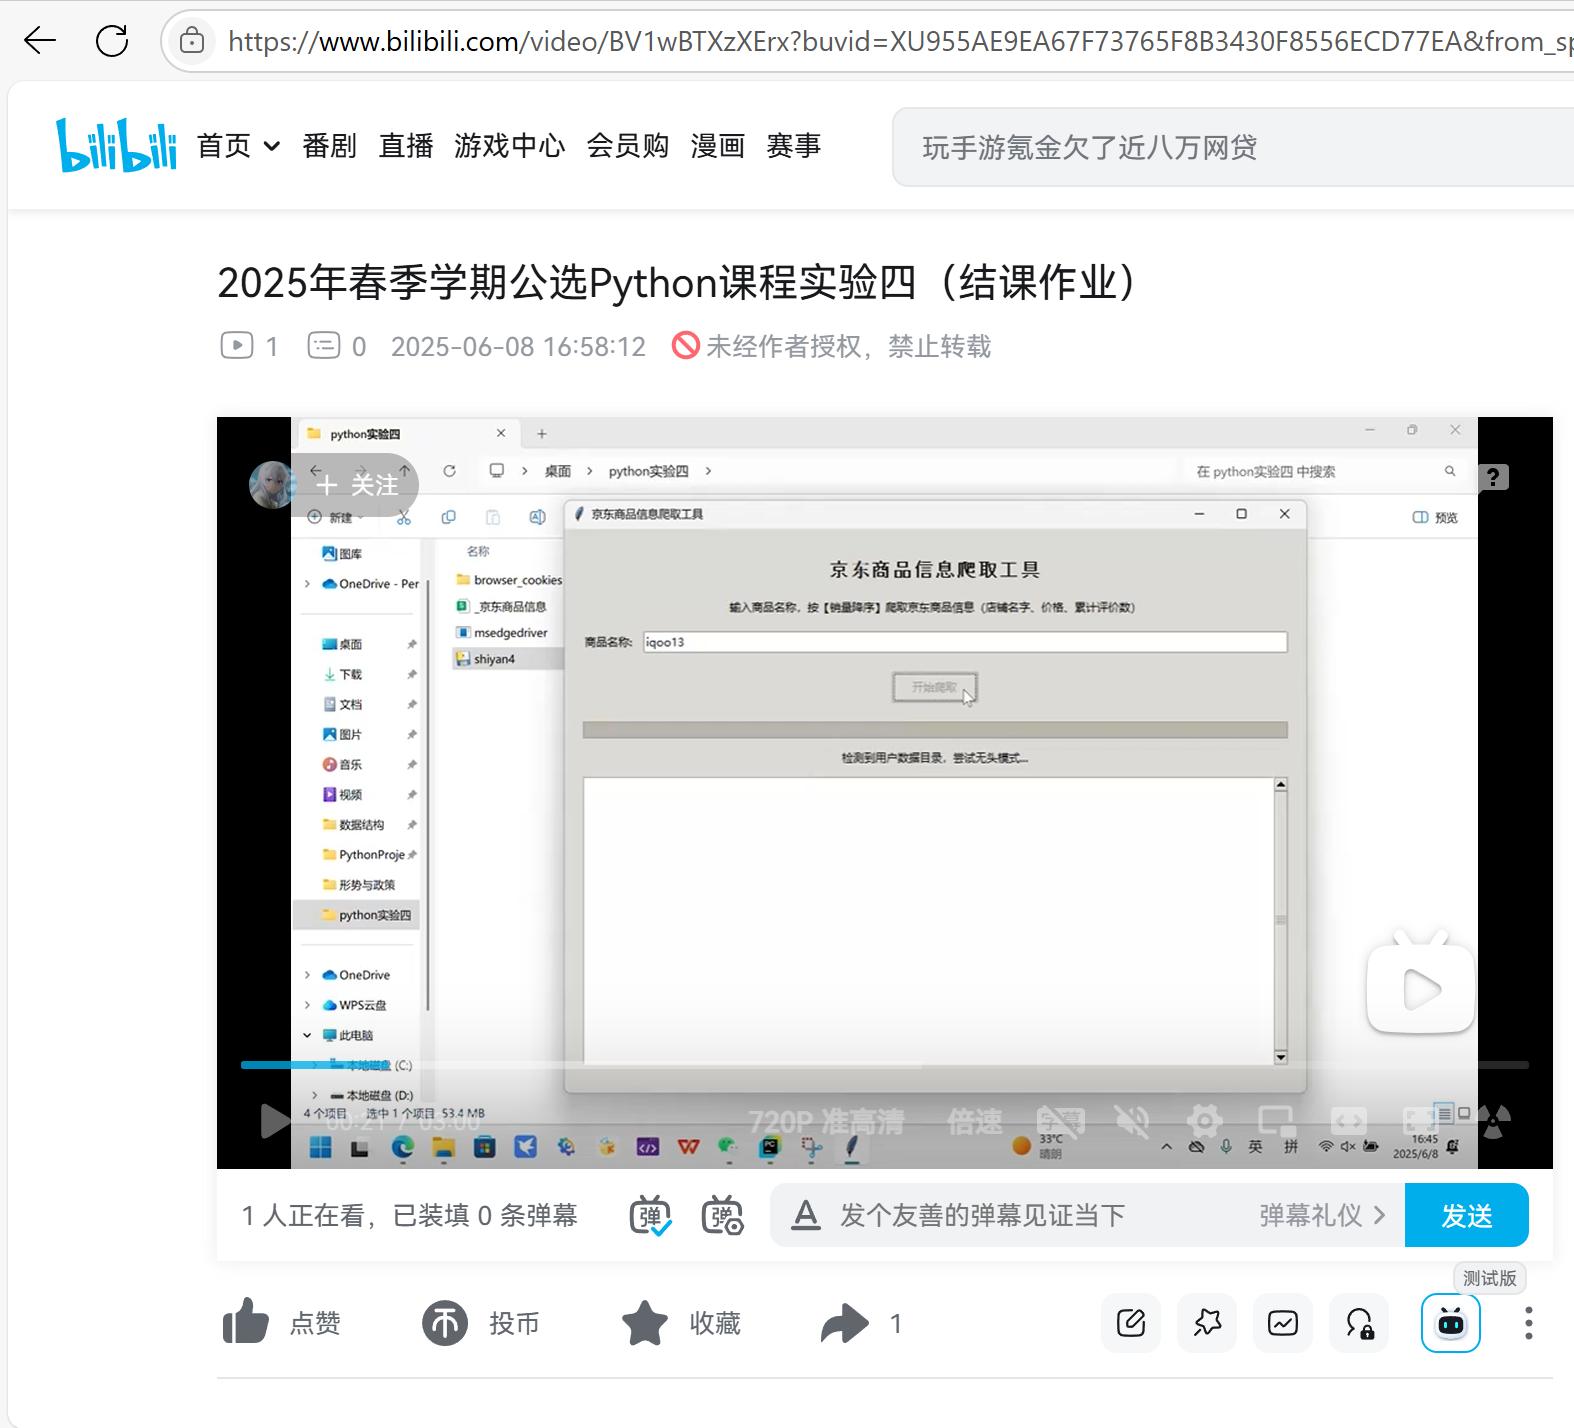Screen dimensions: 1574x1428
Task: Open 赛事 in the navigation bar
Action: tap(793, 146)
